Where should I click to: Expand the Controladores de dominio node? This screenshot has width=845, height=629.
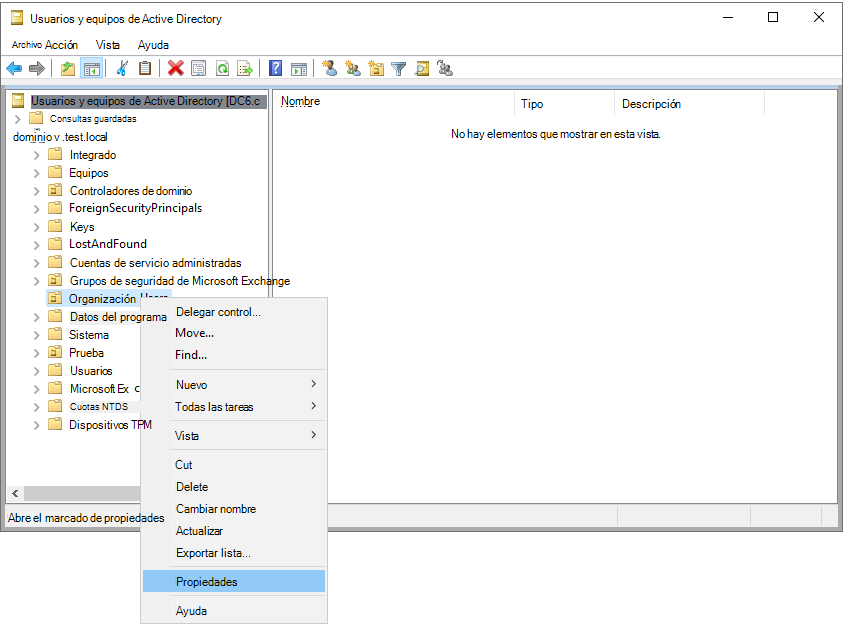click(x=36, y=191)
